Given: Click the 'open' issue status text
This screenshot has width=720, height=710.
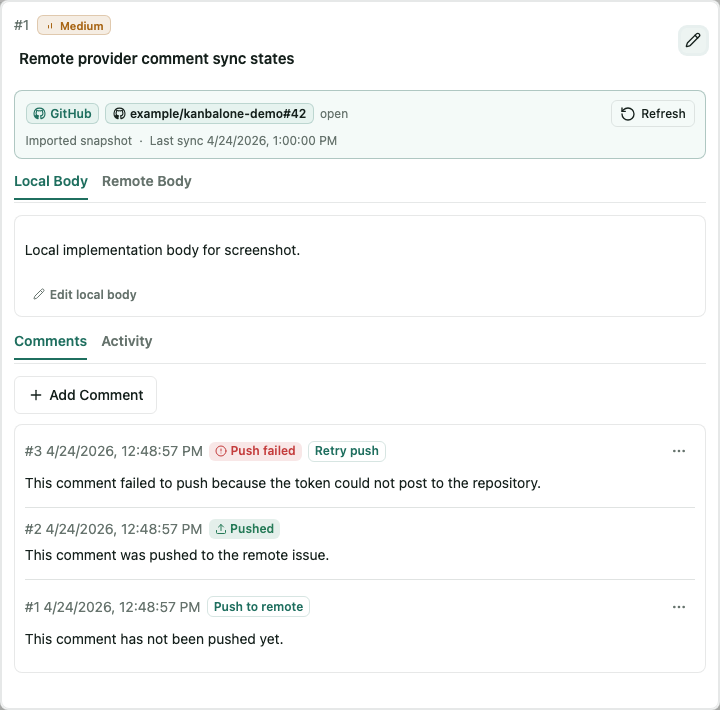Looking at the screenshot, I should point(334,114).
